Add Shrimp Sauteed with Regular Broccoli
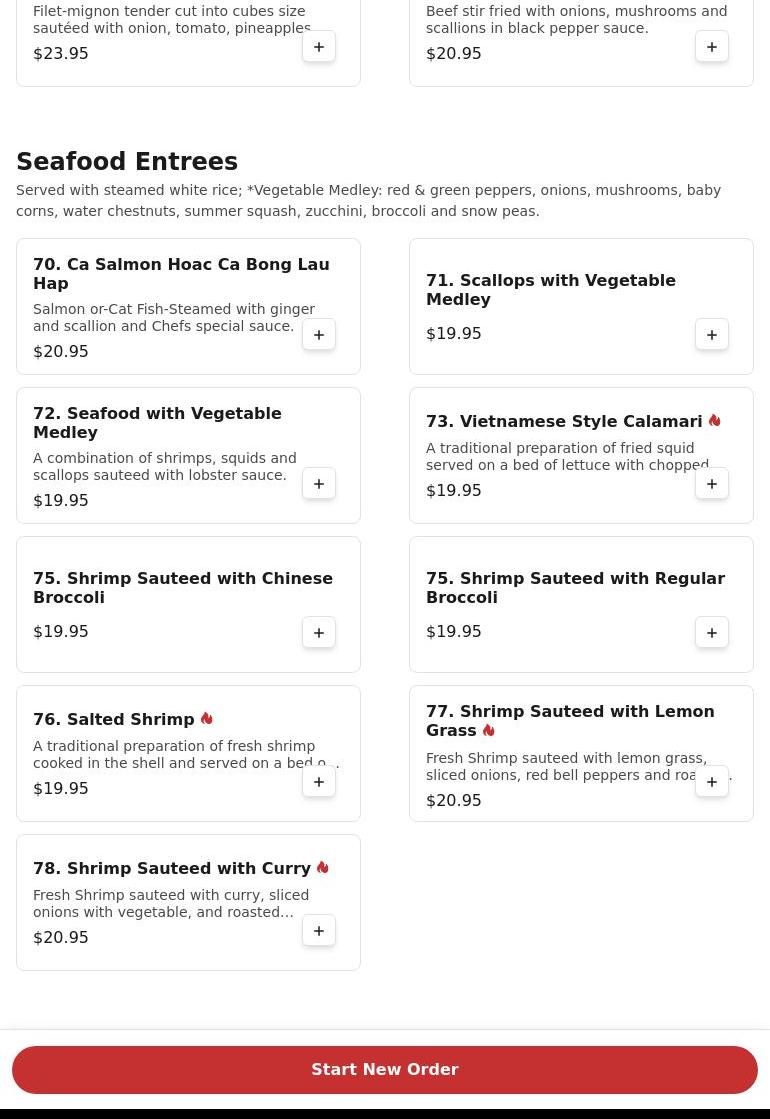 tap(711, 633)
